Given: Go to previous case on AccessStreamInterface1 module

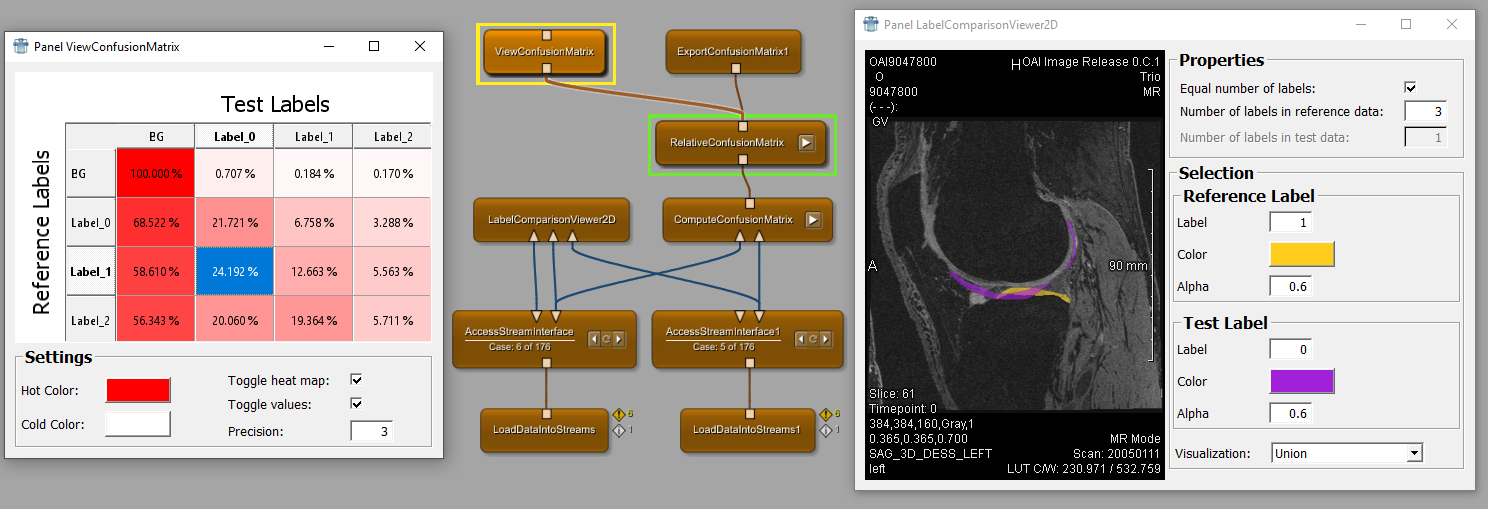Looking at the screenshot, I should [801, 339].
